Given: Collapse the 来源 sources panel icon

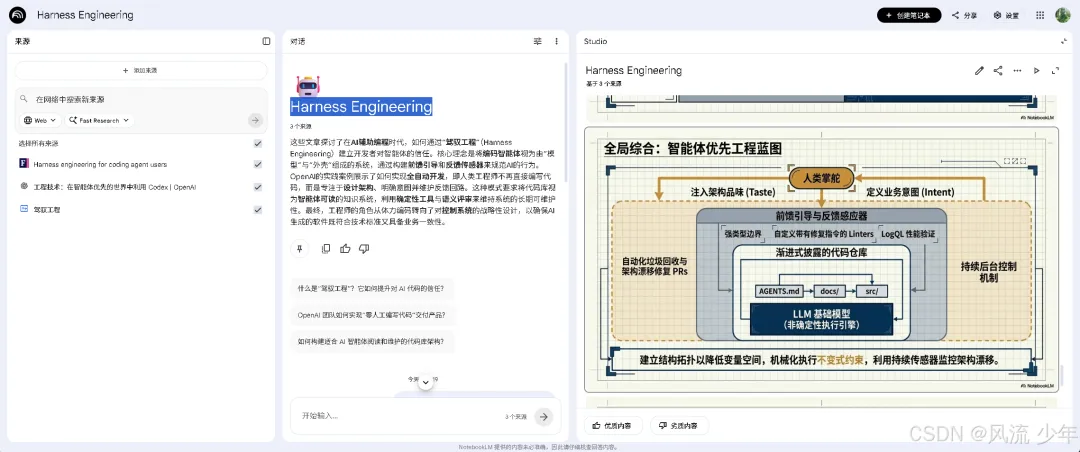Looking at the screenshot, I should tap(267, 41).
